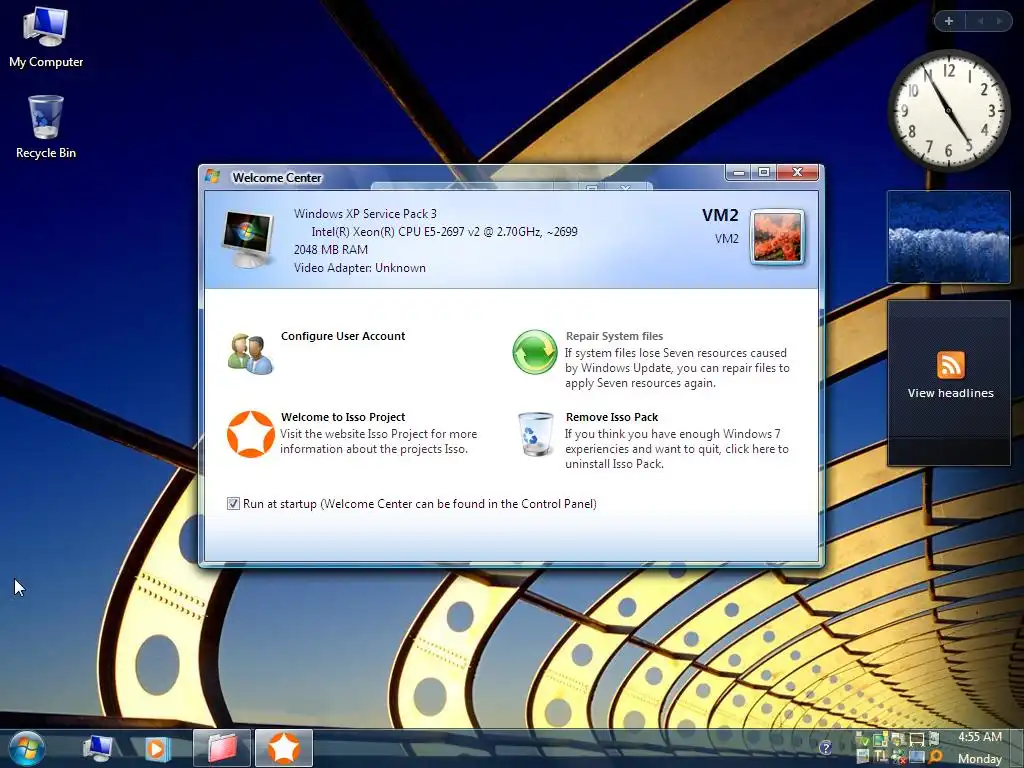
Task: Click the orange RSS feed icon
Action: click(x=950, y=364)
